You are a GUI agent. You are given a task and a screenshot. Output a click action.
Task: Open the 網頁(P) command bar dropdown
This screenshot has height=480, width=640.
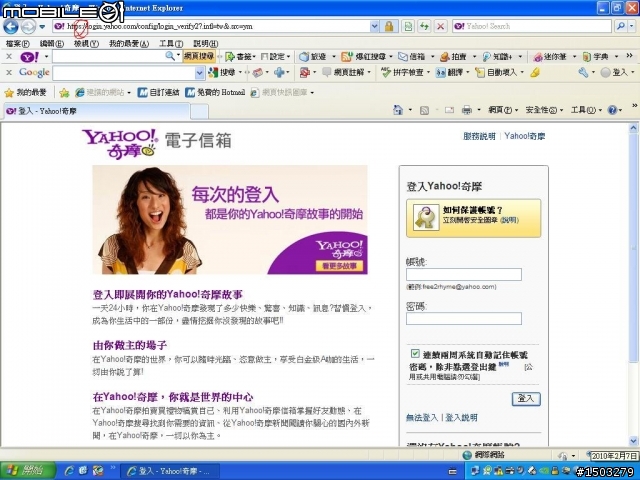[503, 110]
